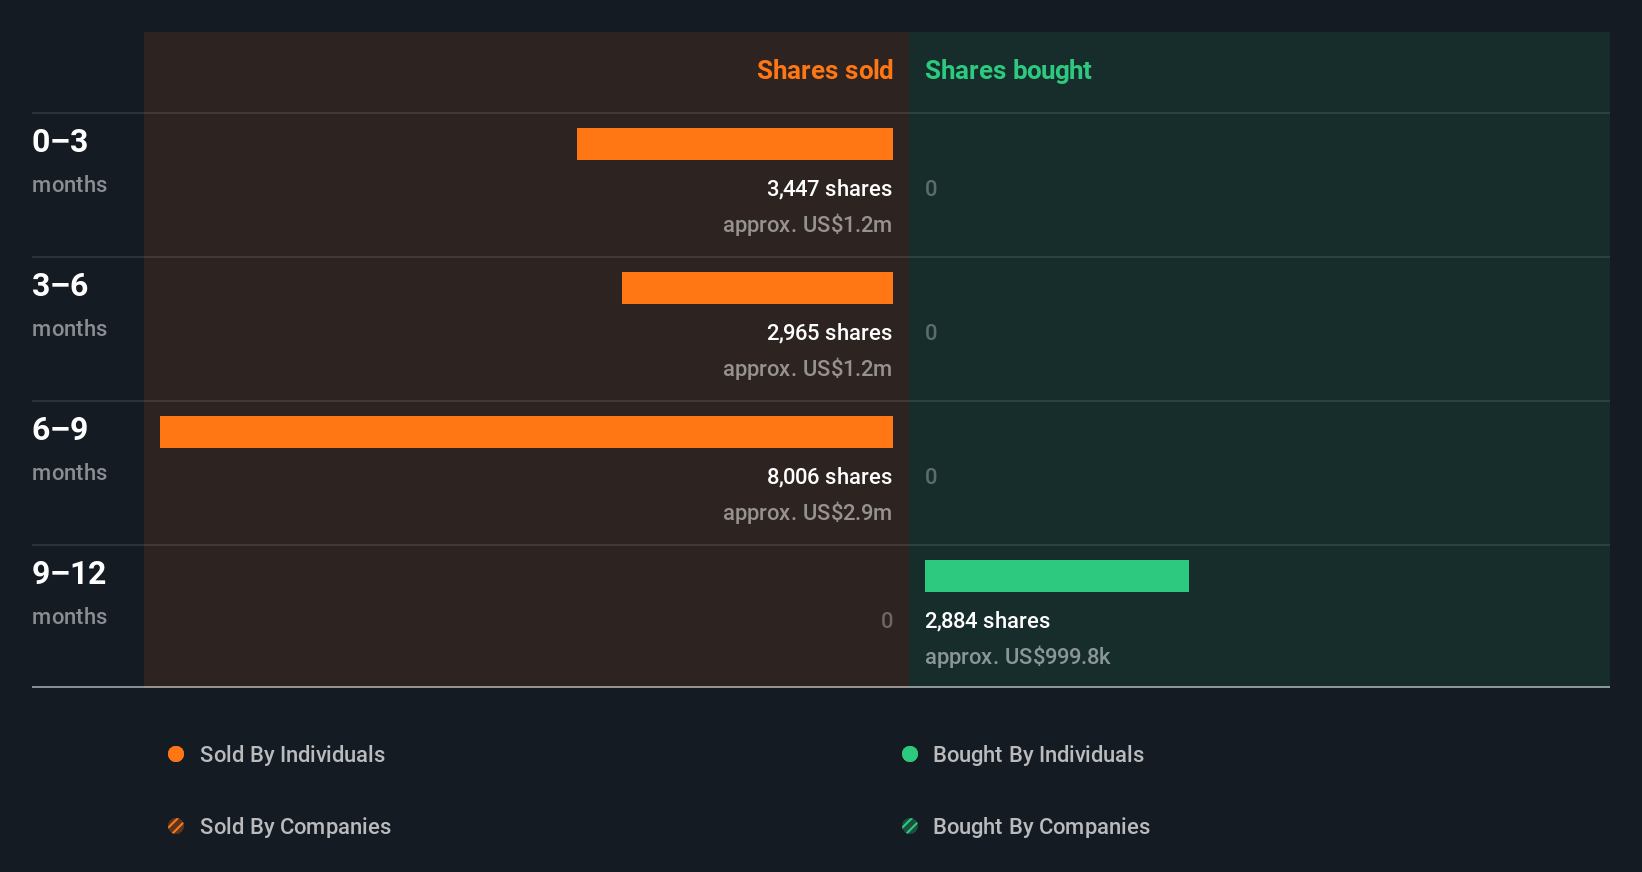Image resolution: width=1642 pixels, height=872 pixels.
Task: Click the Shares sold column header
Action: [825, 70]
